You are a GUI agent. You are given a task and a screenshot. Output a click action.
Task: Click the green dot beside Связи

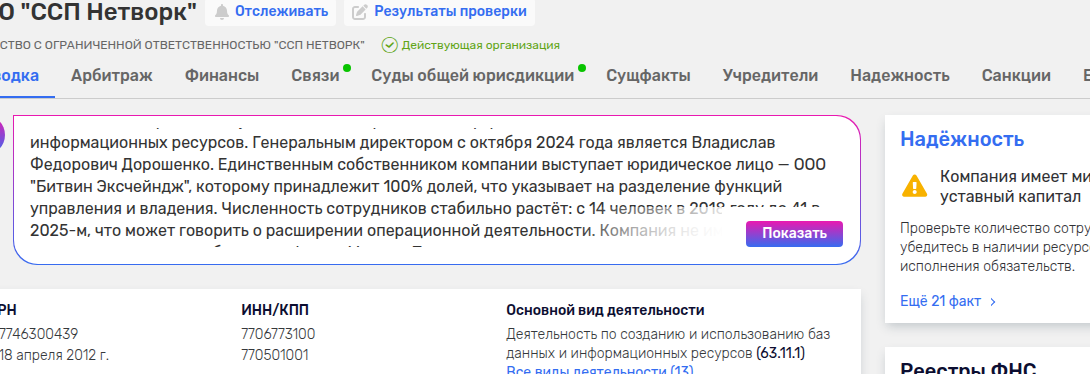pos(347,68)
